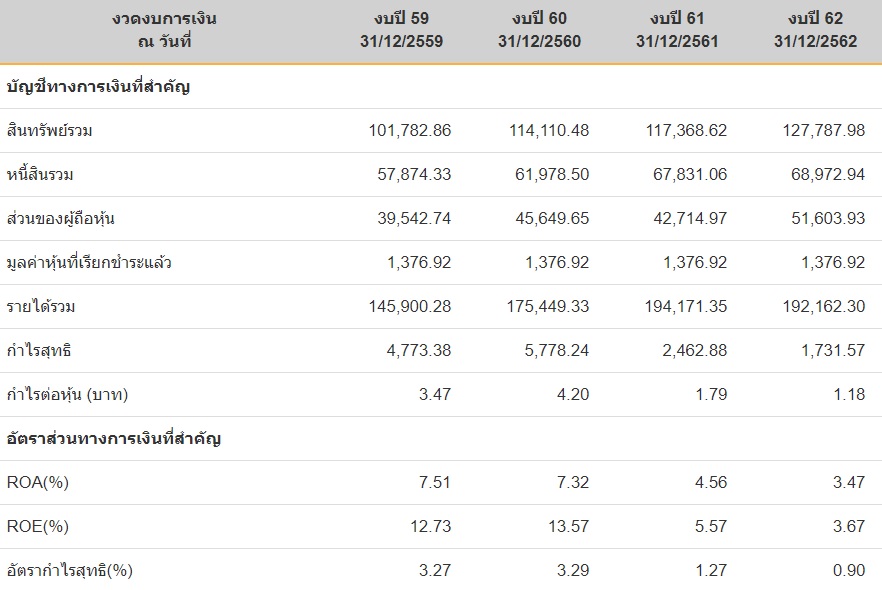This screenshot has width=882, height=590.
Task: Select the ROA(%) row label
Action: (x=37, y=483)
